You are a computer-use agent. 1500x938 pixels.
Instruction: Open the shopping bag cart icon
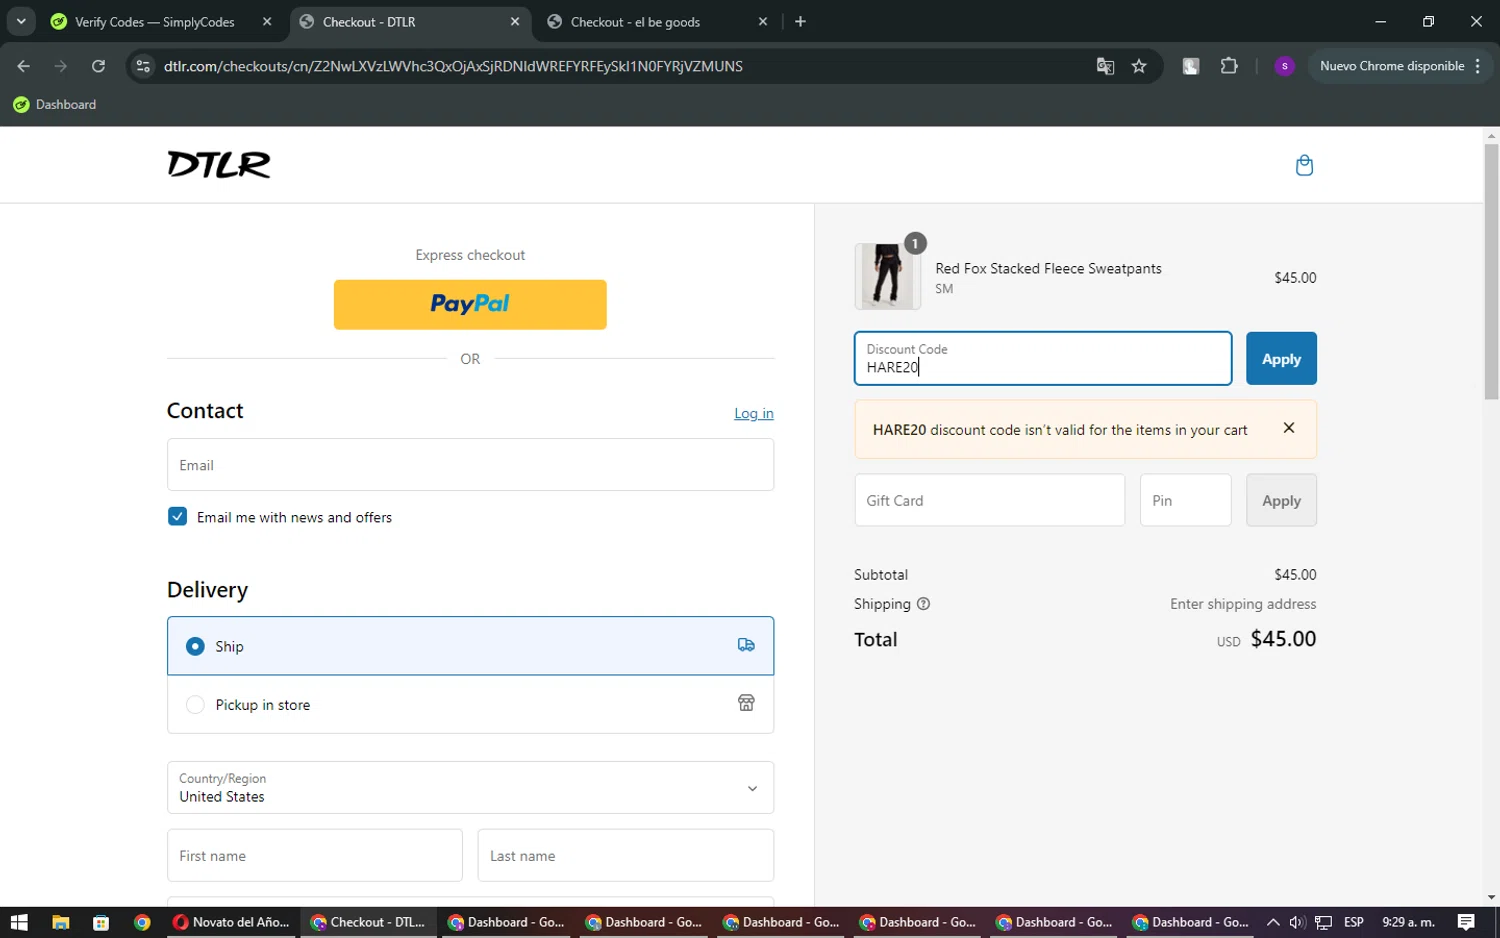pos(1304,165)
